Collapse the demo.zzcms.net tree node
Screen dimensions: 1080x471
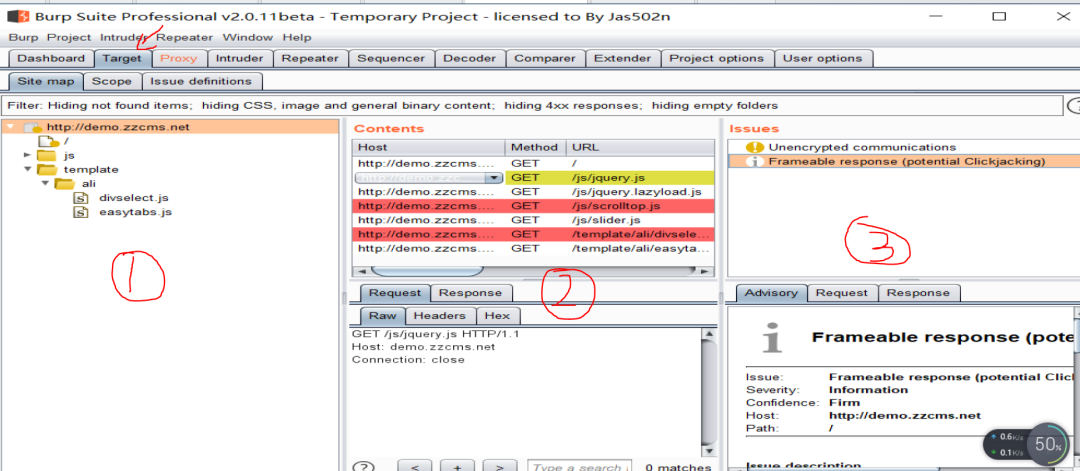(x=10, y=127)
